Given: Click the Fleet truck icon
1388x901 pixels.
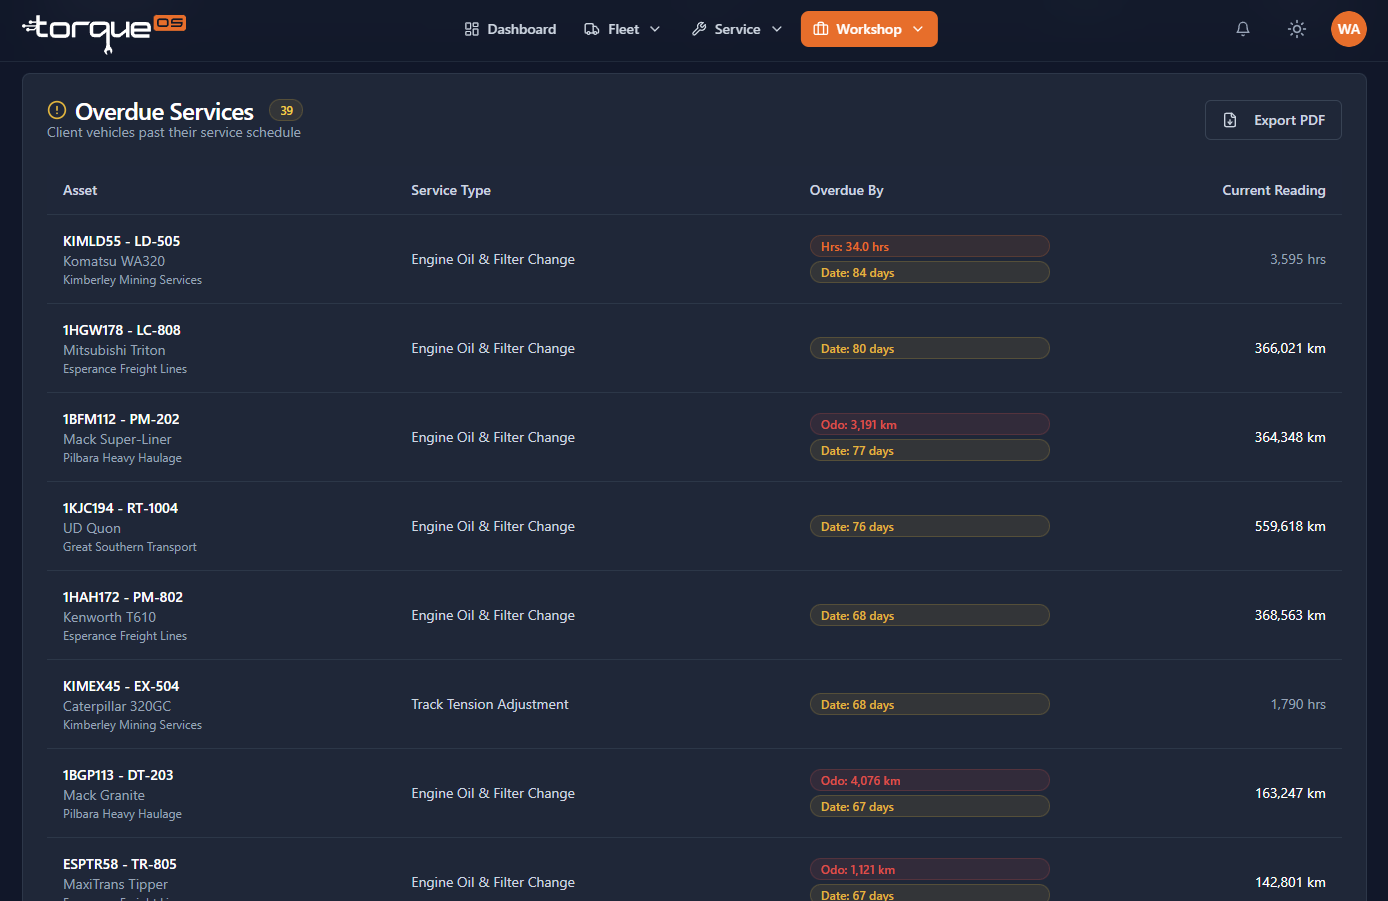Looking at the screenshot, I should tap(592, 29).
